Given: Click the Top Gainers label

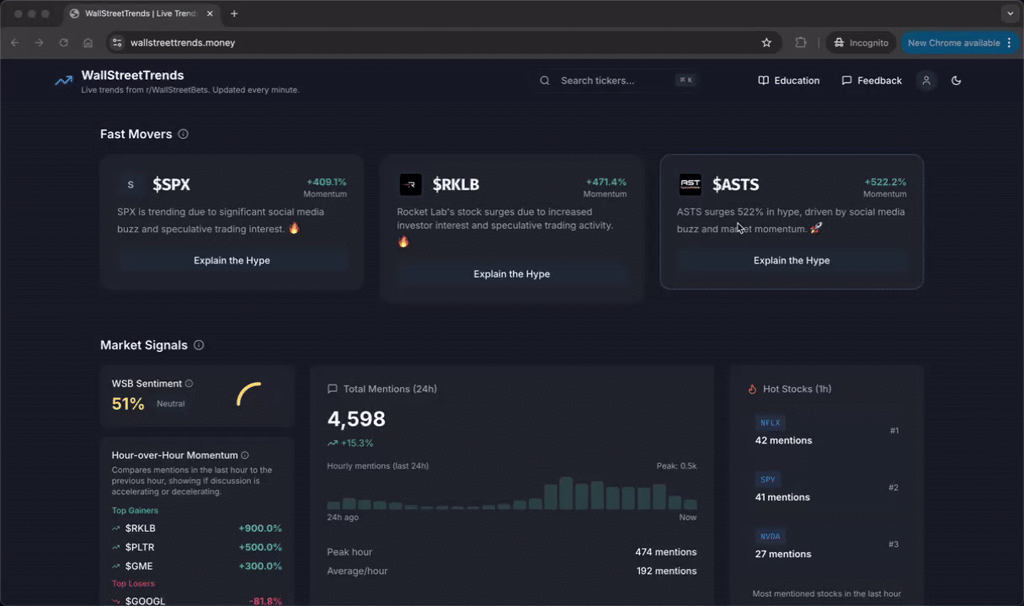Looking at the screenshot, I should [x=135, y=511].
